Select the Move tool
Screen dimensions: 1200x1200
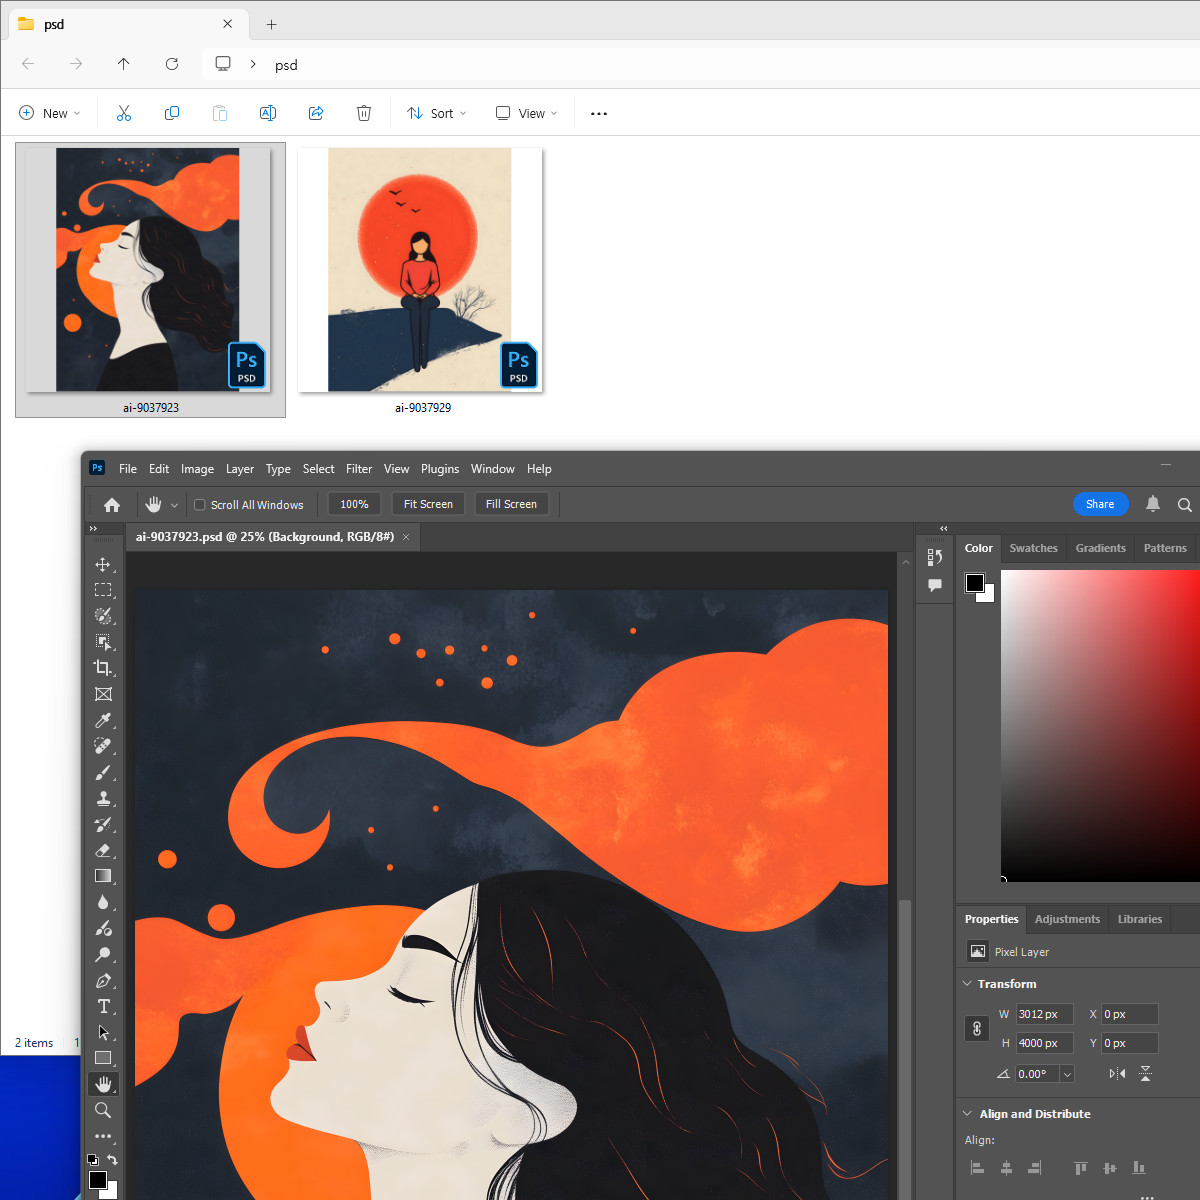[x=103, y=564]
